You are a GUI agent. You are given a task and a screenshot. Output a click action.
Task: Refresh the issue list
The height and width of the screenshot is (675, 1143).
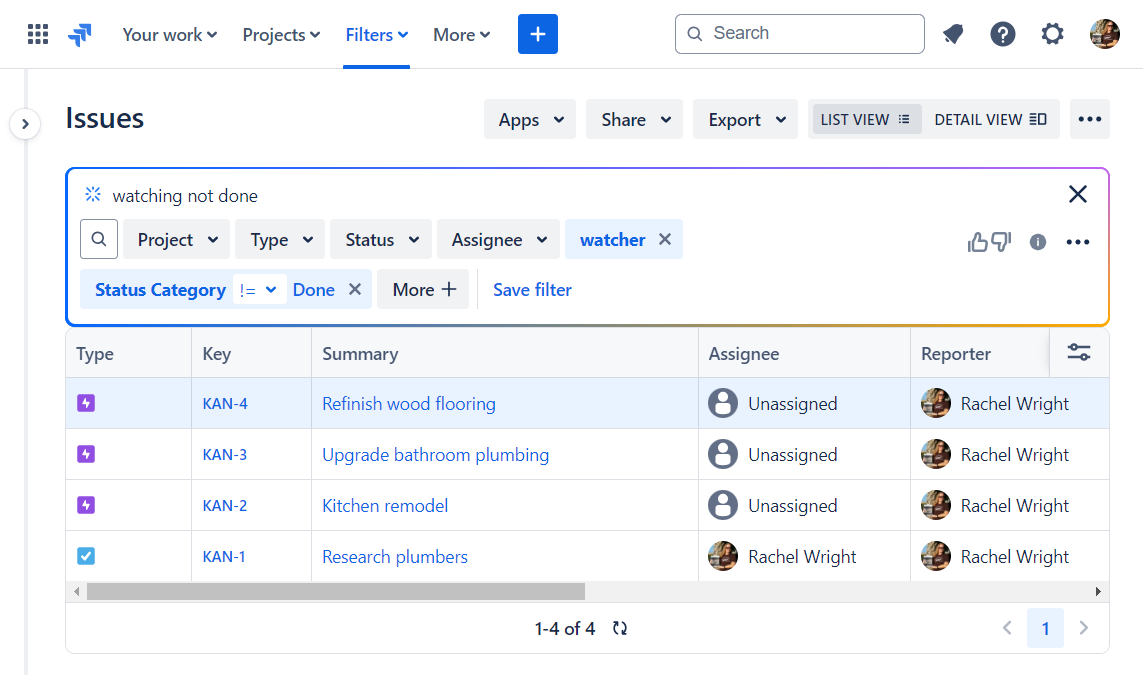click(x=619, y=628)
